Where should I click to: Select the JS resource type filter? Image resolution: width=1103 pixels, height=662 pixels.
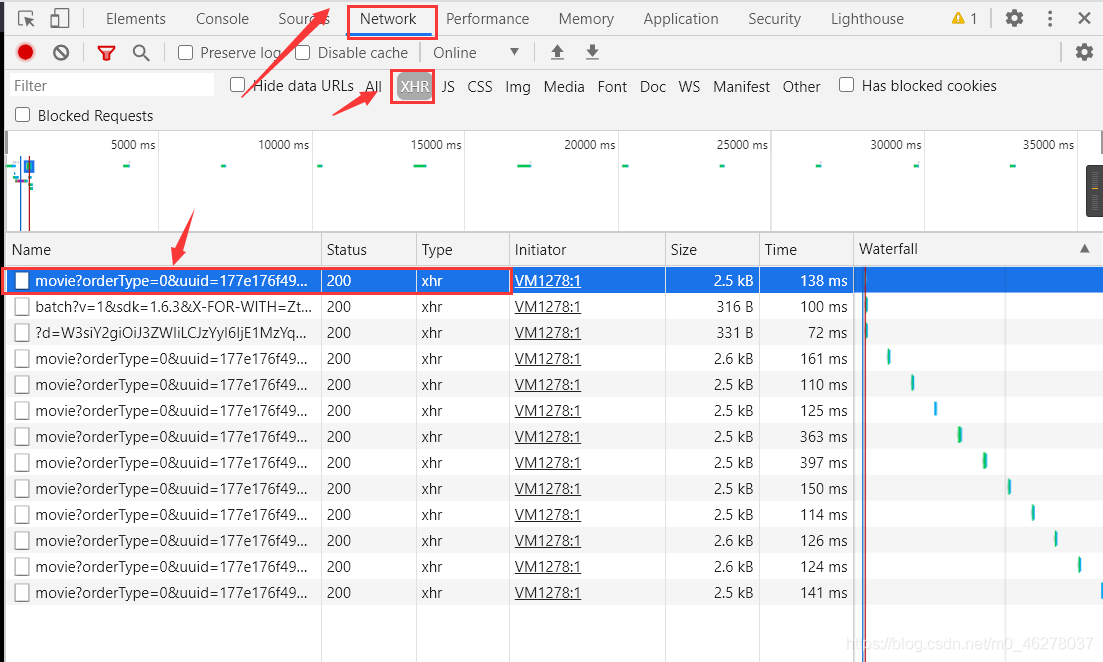(x=448, y=87)
